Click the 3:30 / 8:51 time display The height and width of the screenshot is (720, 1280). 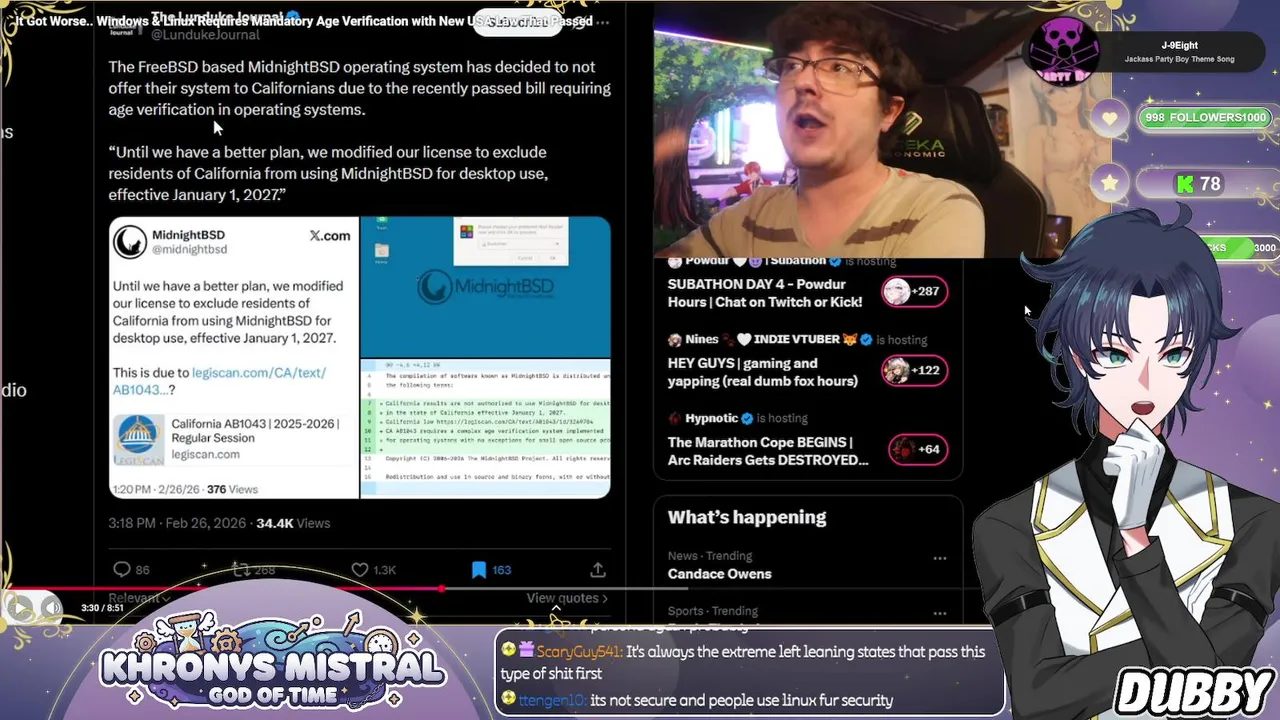pyautogui.click(x=102, y=608)
